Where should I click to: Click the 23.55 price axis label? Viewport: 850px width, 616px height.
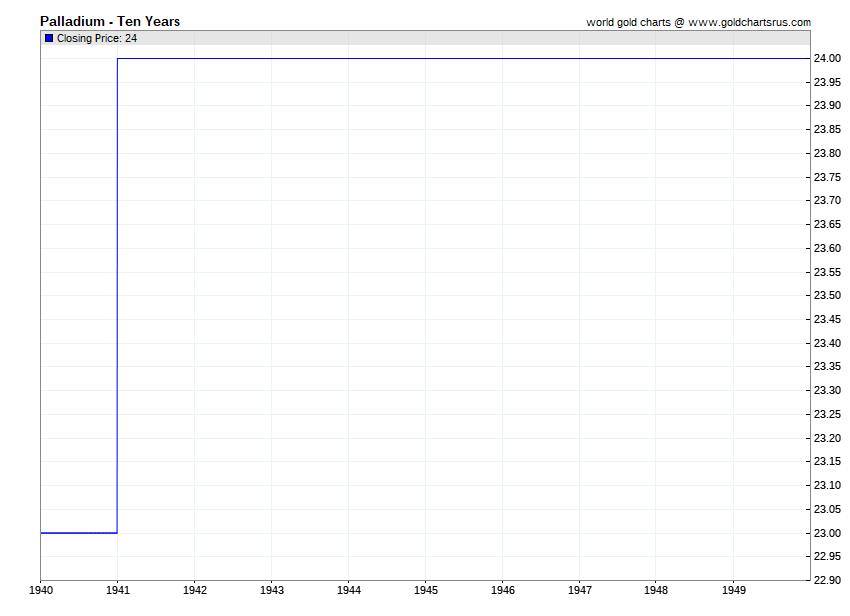pos(828,272)
